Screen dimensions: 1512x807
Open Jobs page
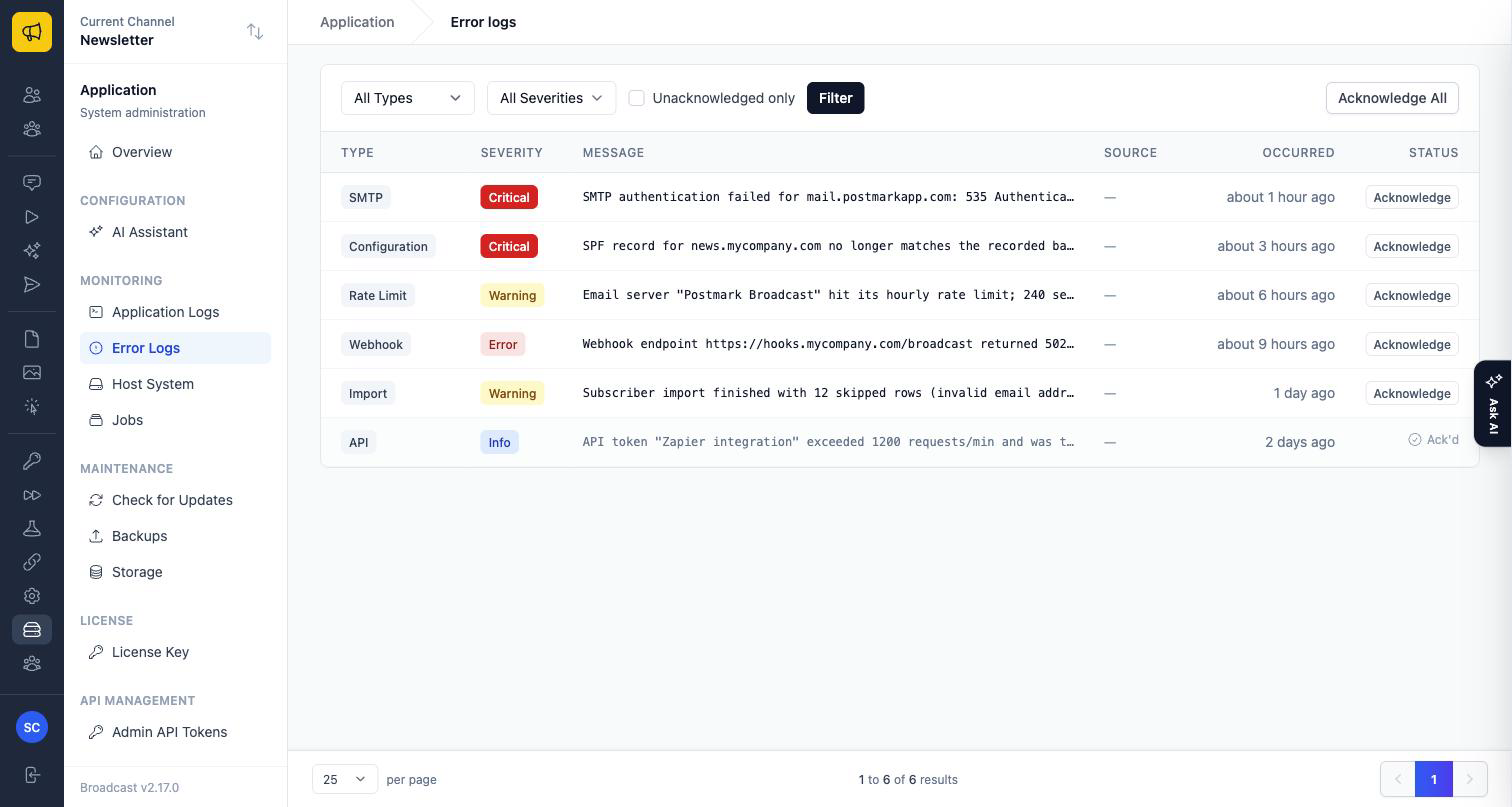pos(175,420)
